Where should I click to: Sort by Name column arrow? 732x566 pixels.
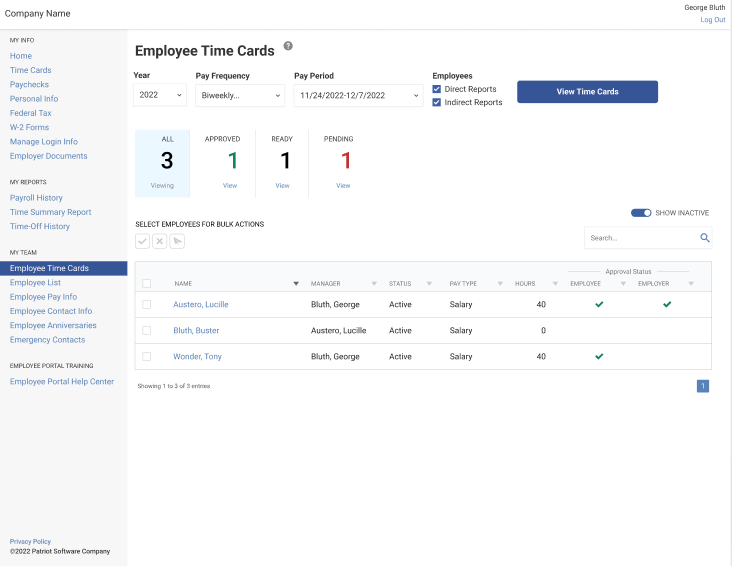(x=296, y=283)
